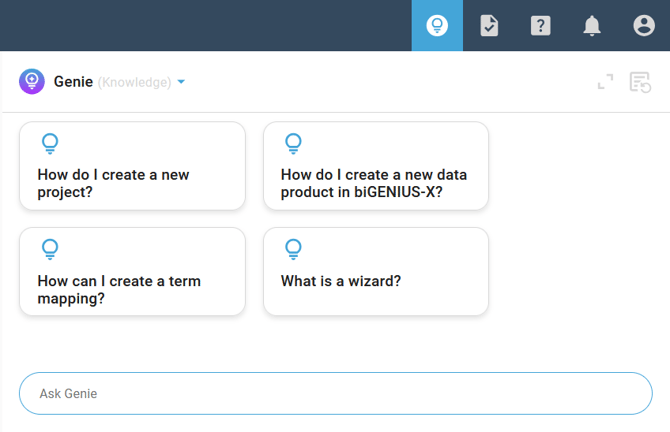
Task: Expand the Genie panel to fullscreen
Action: click(x=605, y=82)
